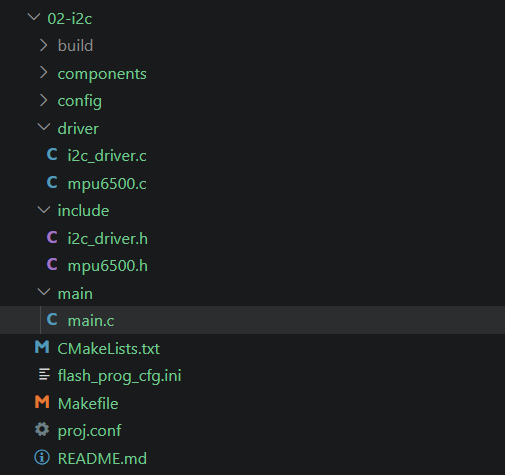Expand the build folder chevron
The width and height of the screenshot is (505, 475).
[44, 45]
